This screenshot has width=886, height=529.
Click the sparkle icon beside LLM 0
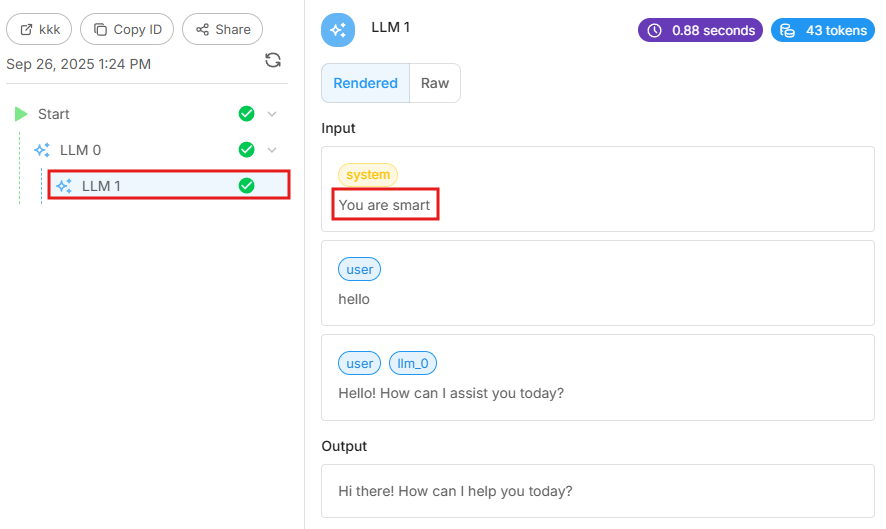42,150
